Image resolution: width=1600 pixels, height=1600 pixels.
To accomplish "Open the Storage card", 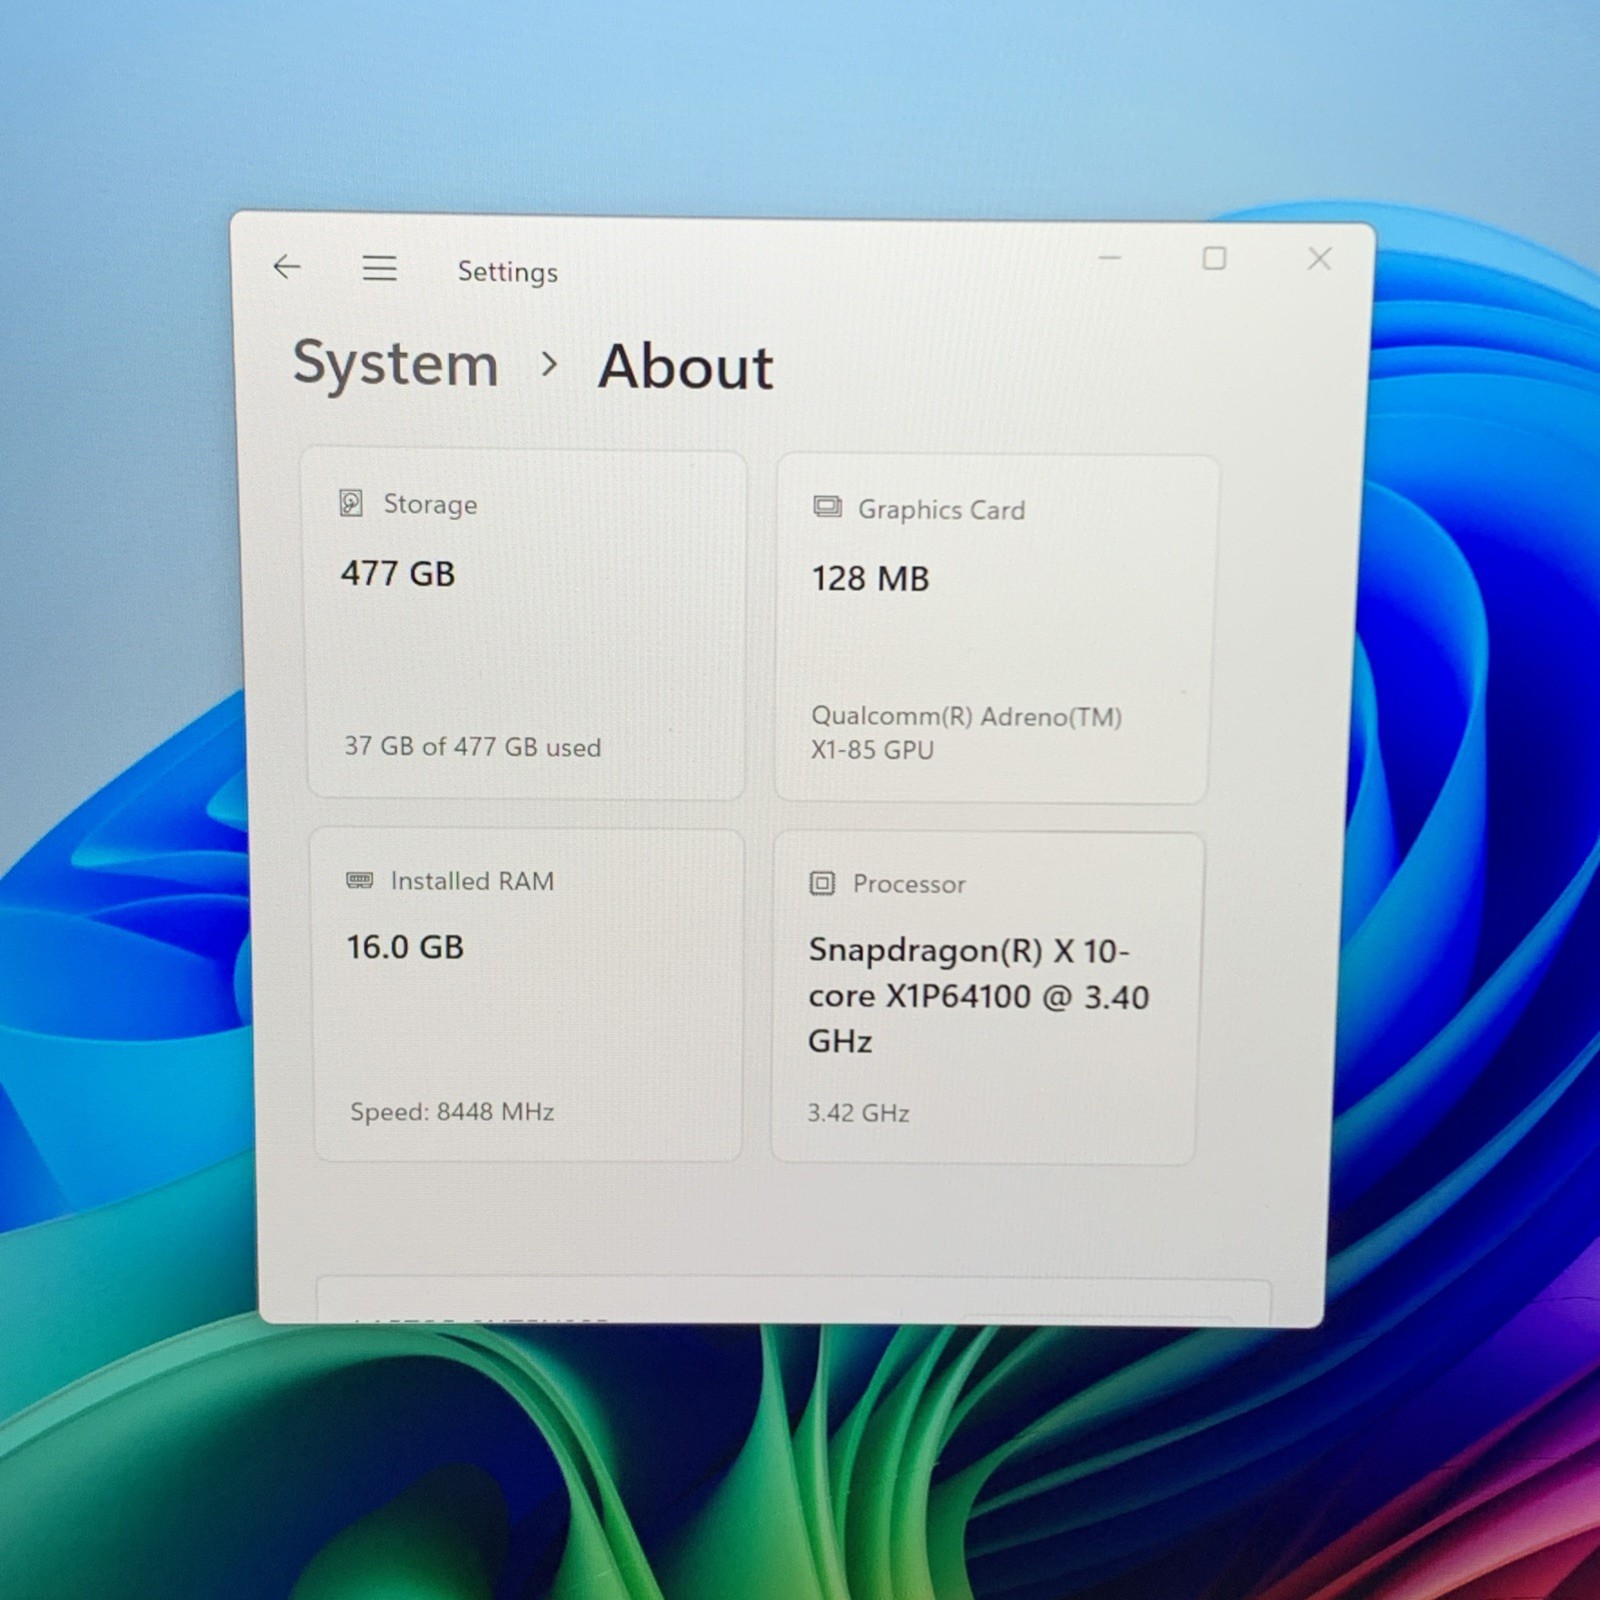I will point(526,624).
